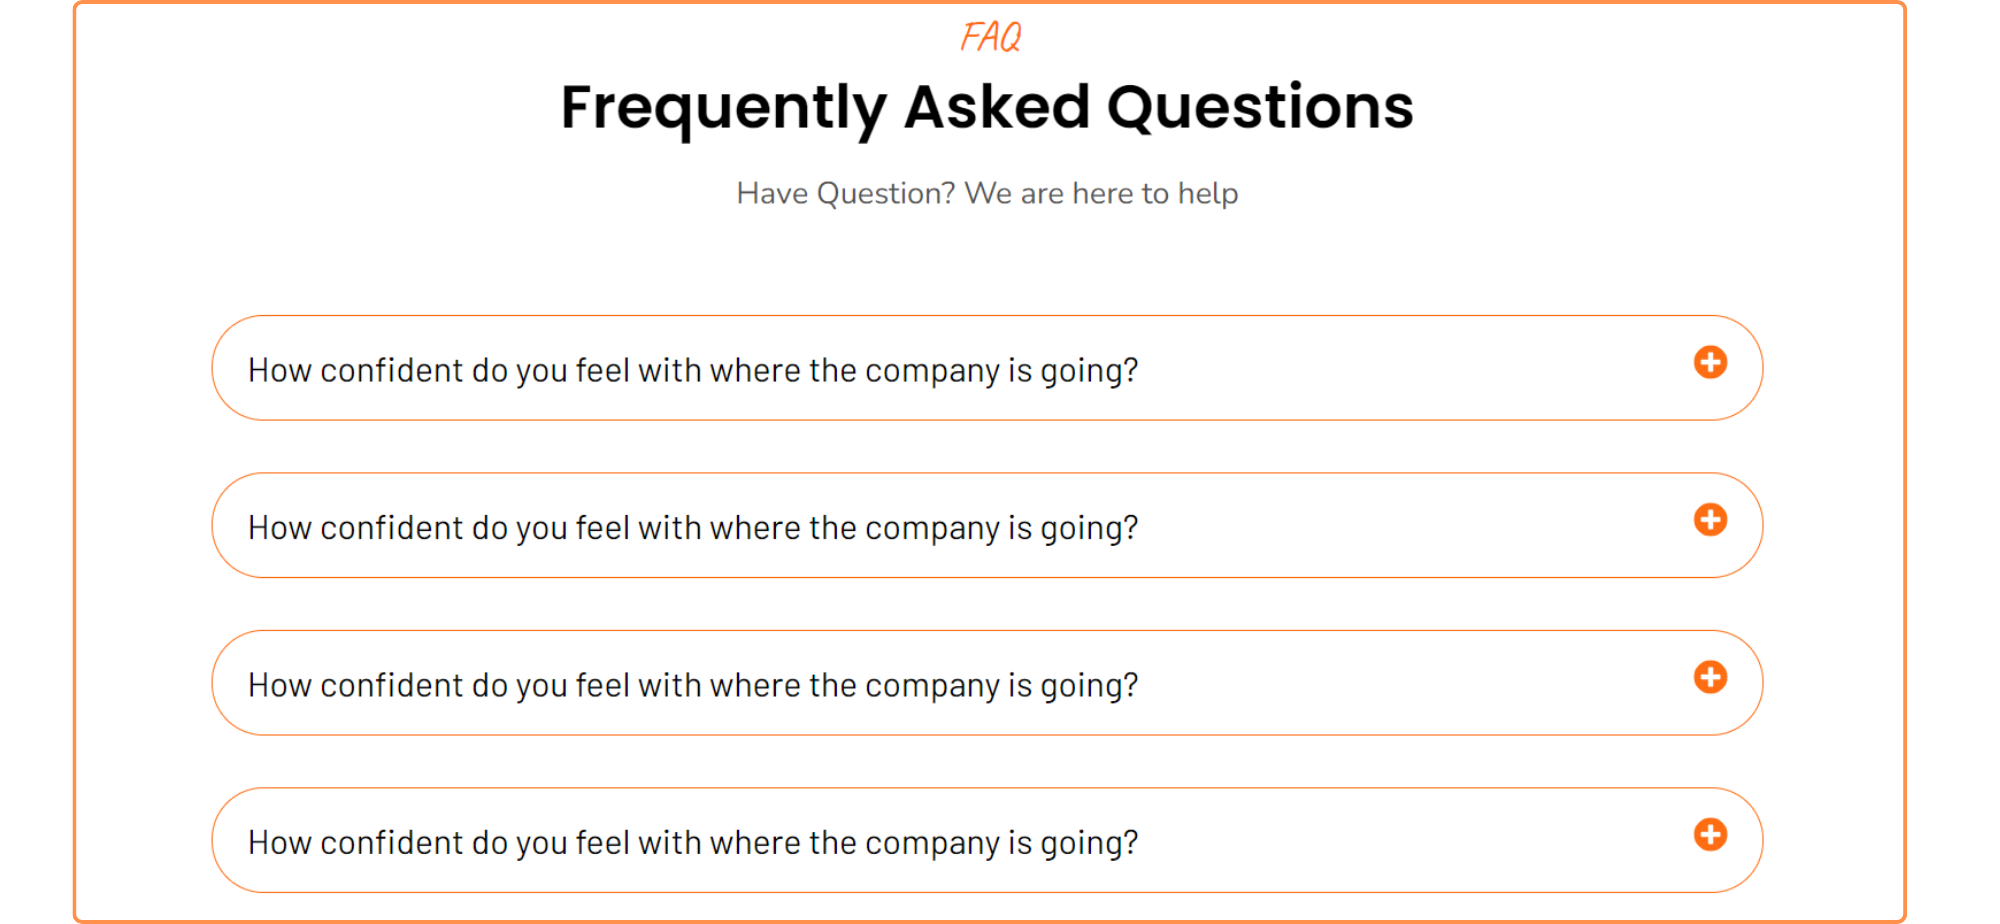This screenshot has width=2000, height=924.
Task: Click the plus icon on the third question
Action: (1710, 677)
